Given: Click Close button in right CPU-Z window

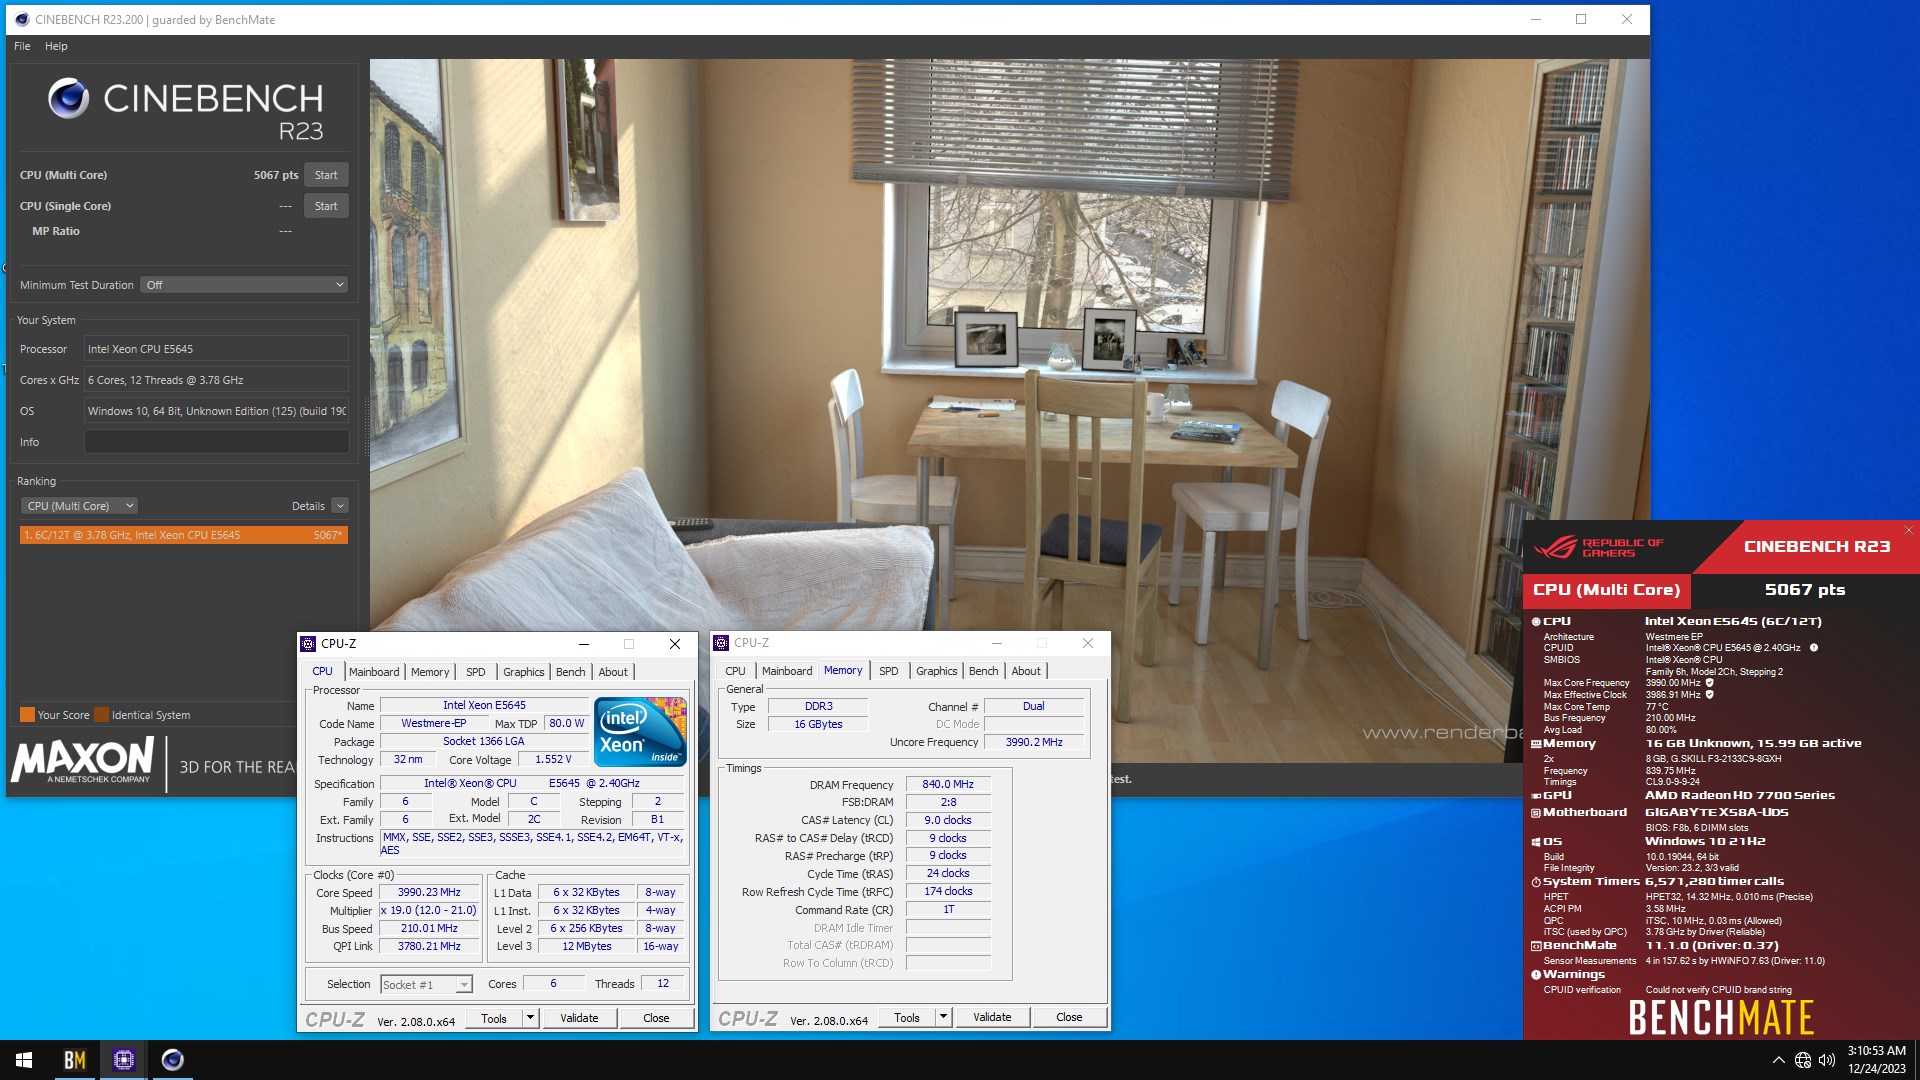Looking at the screenshot, I should tap(1069, 1017).
